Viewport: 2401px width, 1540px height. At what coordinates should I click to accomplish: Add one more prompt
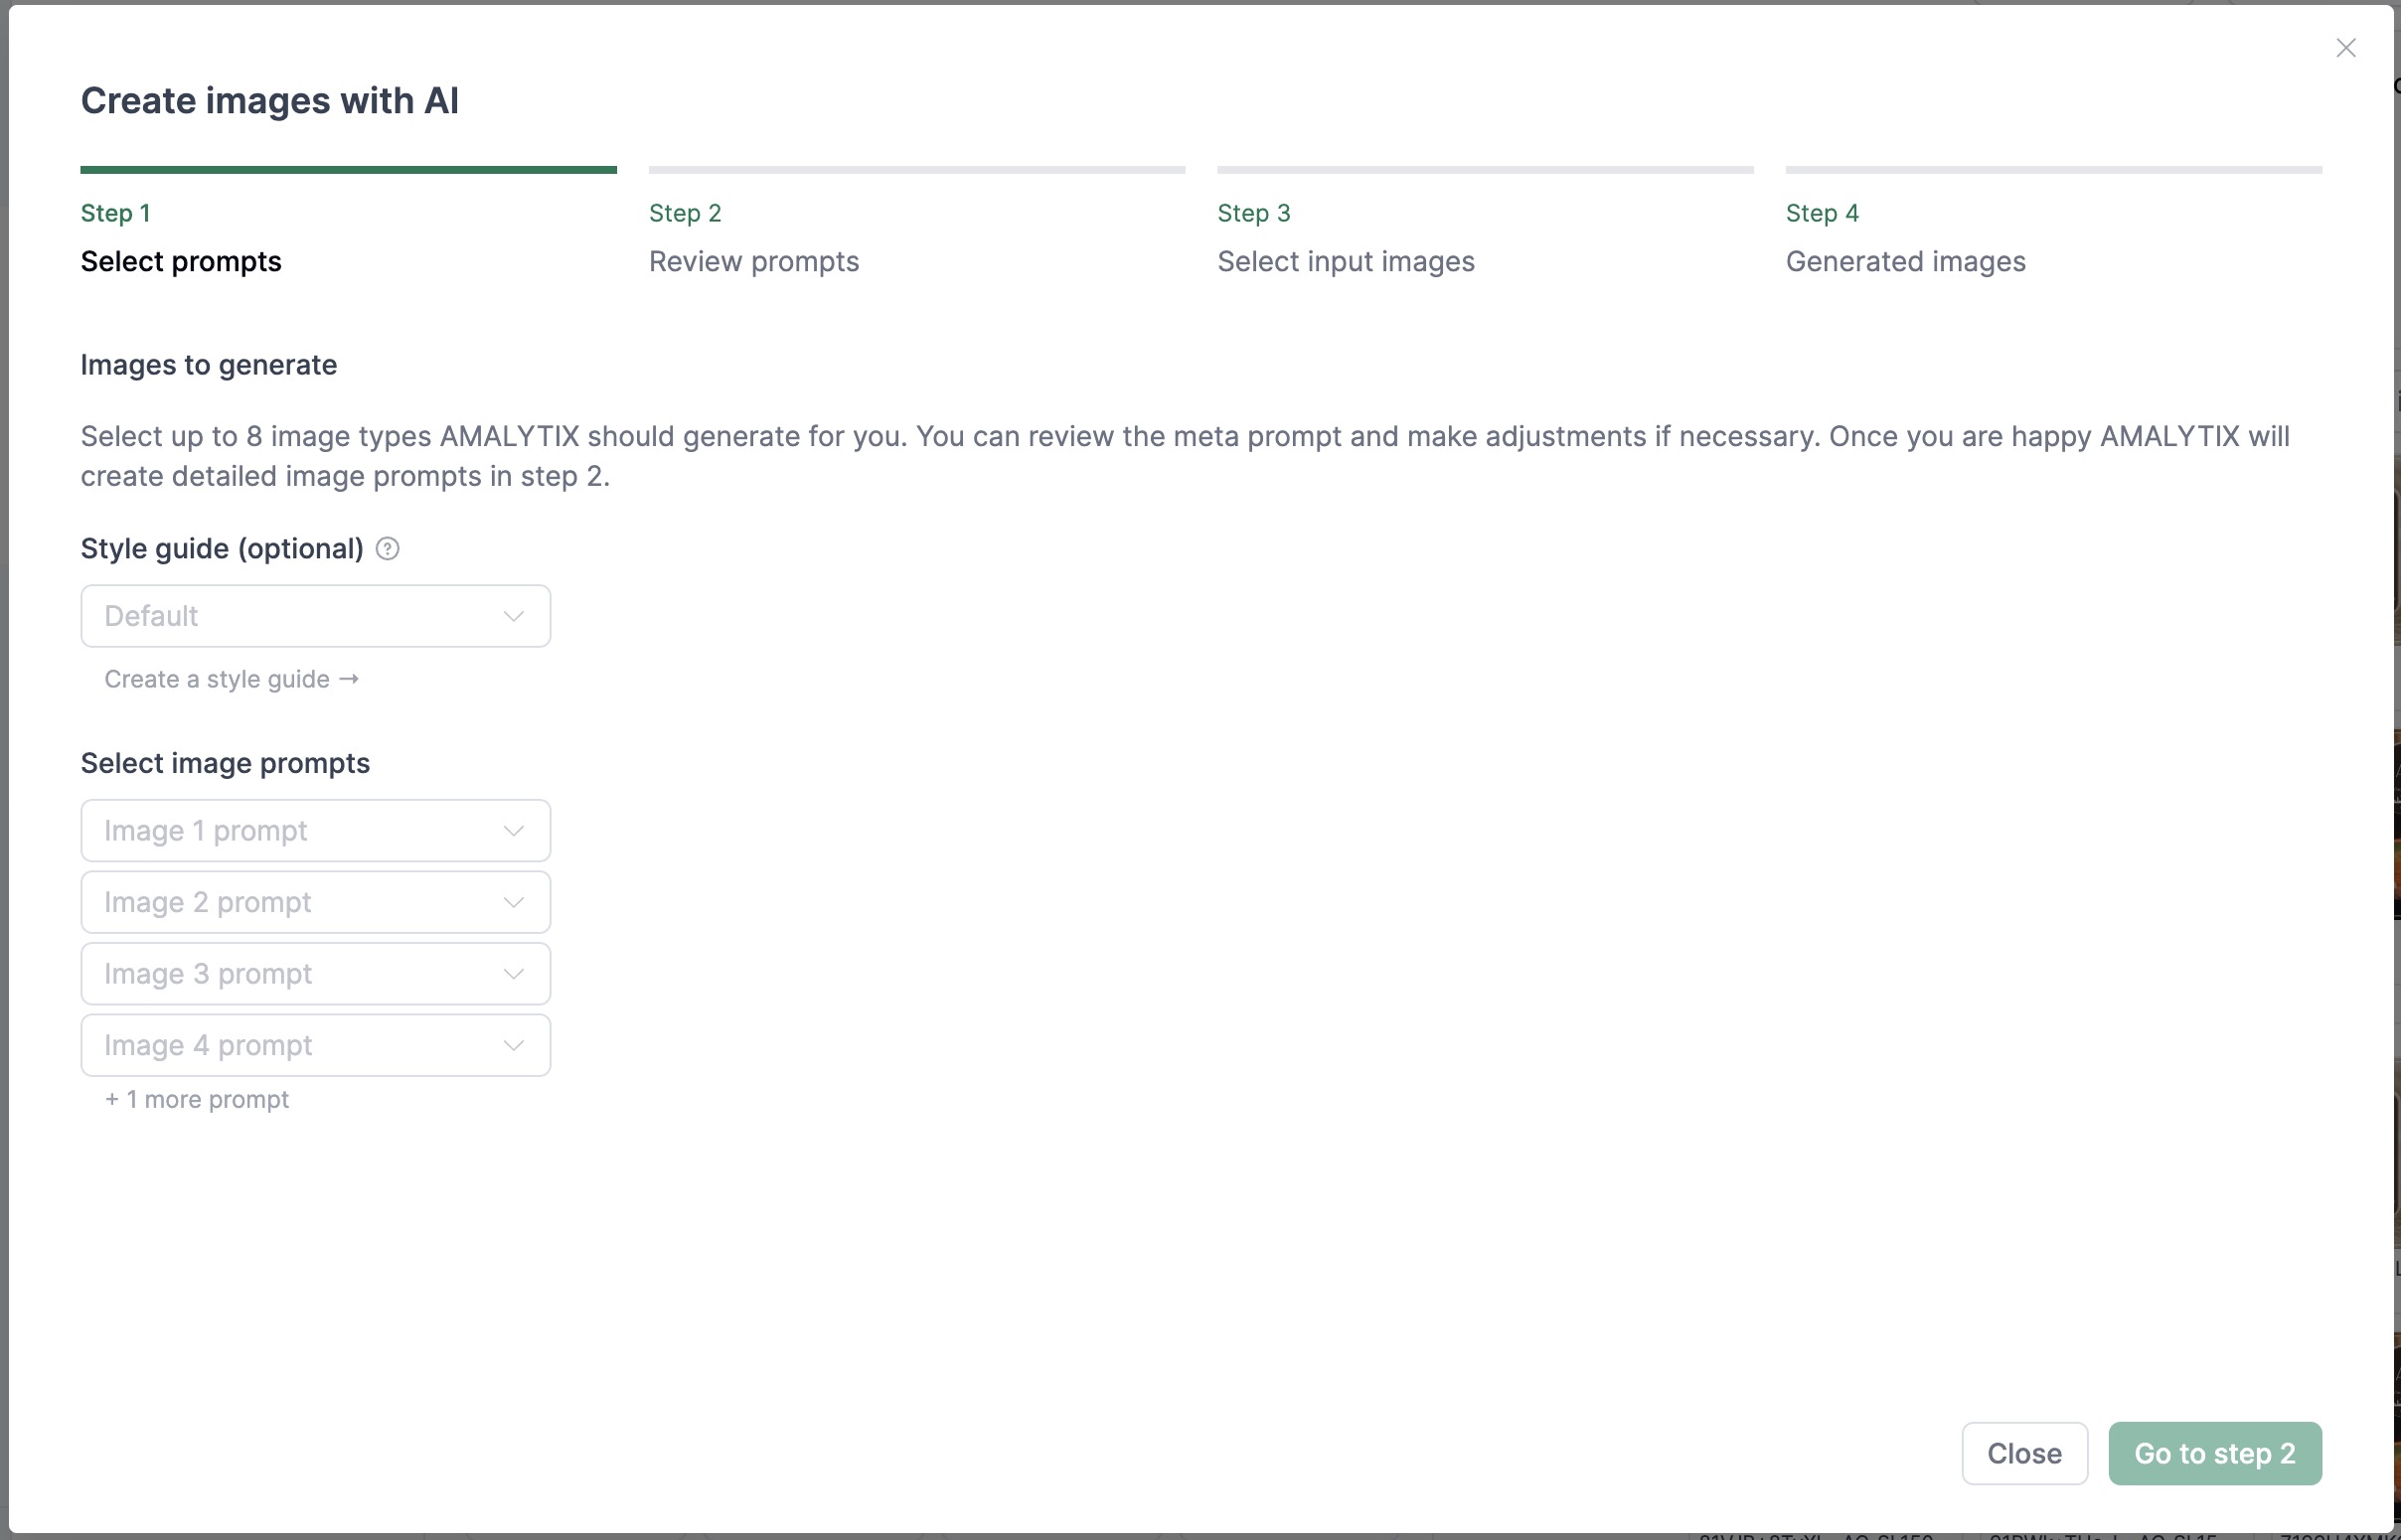[197, 1100]
